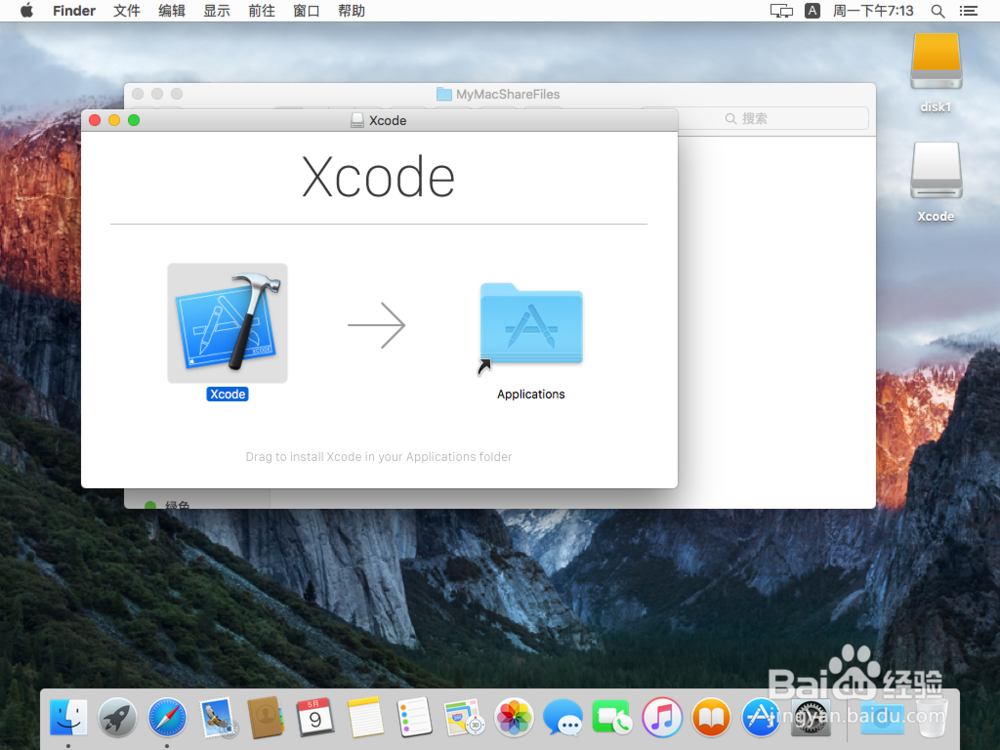The width and height of the screenshot is (1000, 750).
Task: Open the Xcode mounted volume on desktop
Action: tap(936, 171)
